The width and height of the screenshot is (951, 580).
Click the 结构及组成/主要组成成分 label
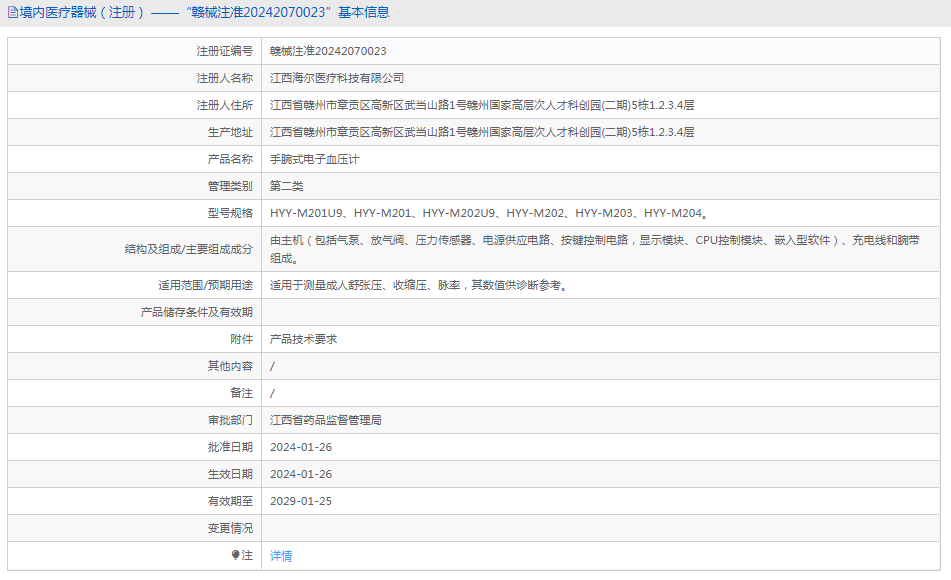(189, 249)
